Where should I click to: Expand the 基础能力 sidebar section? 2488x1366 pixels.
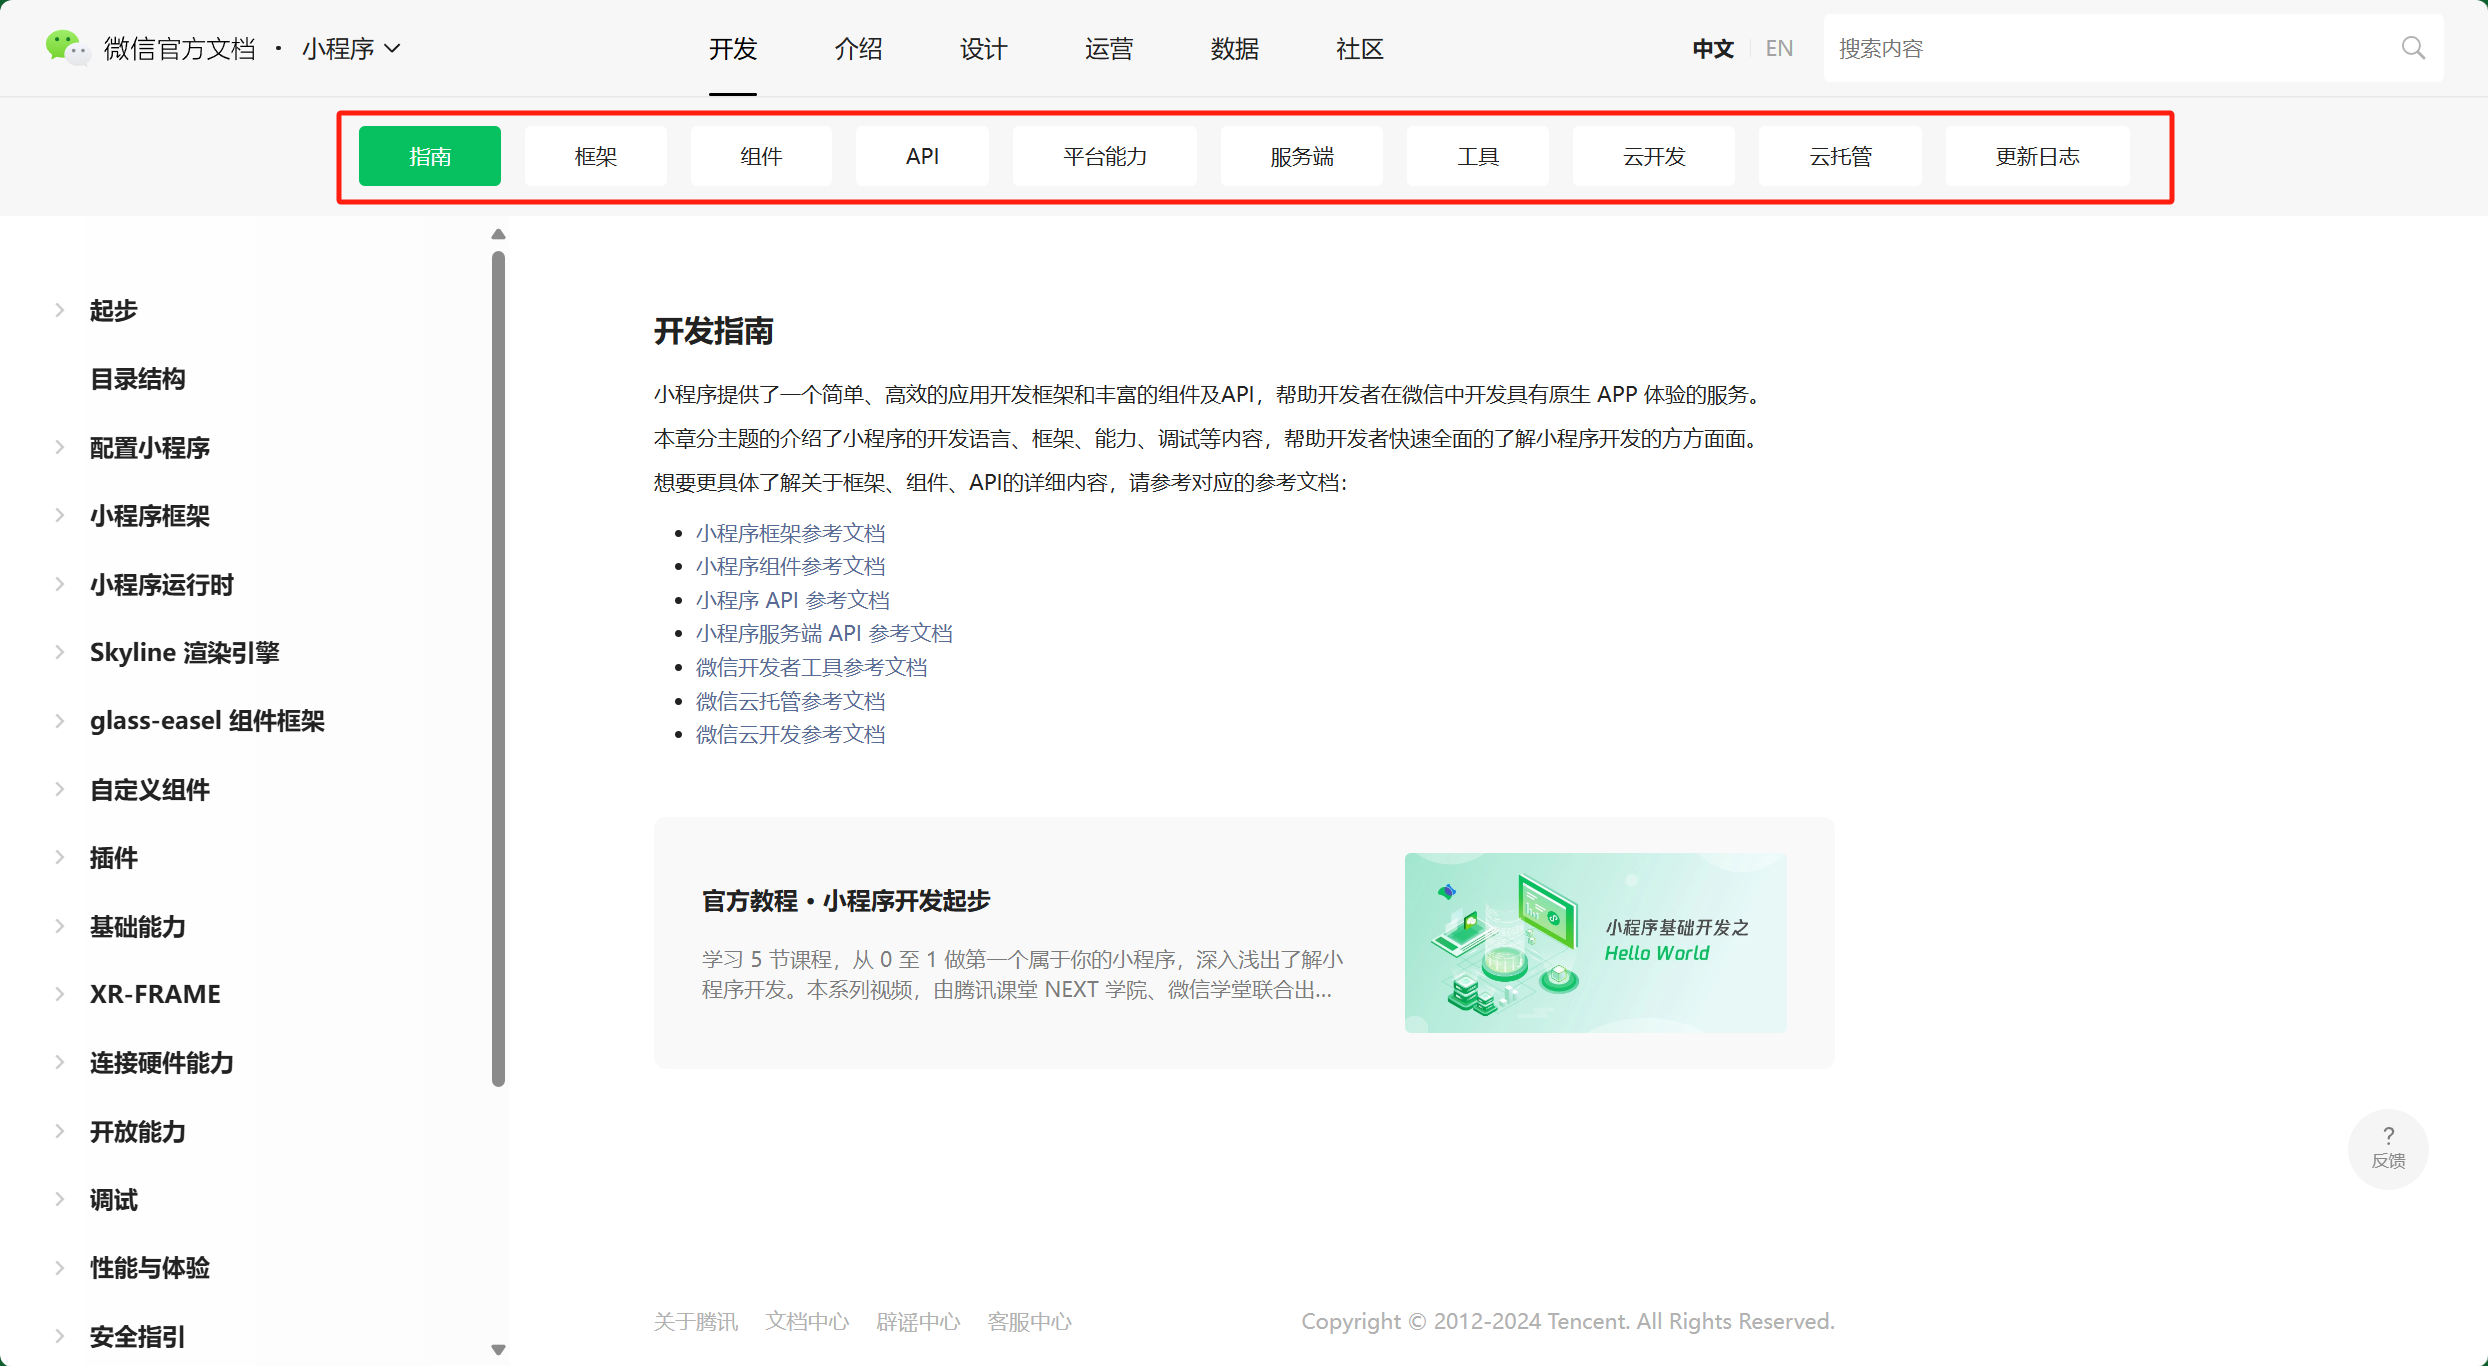[x=138, y=927]
